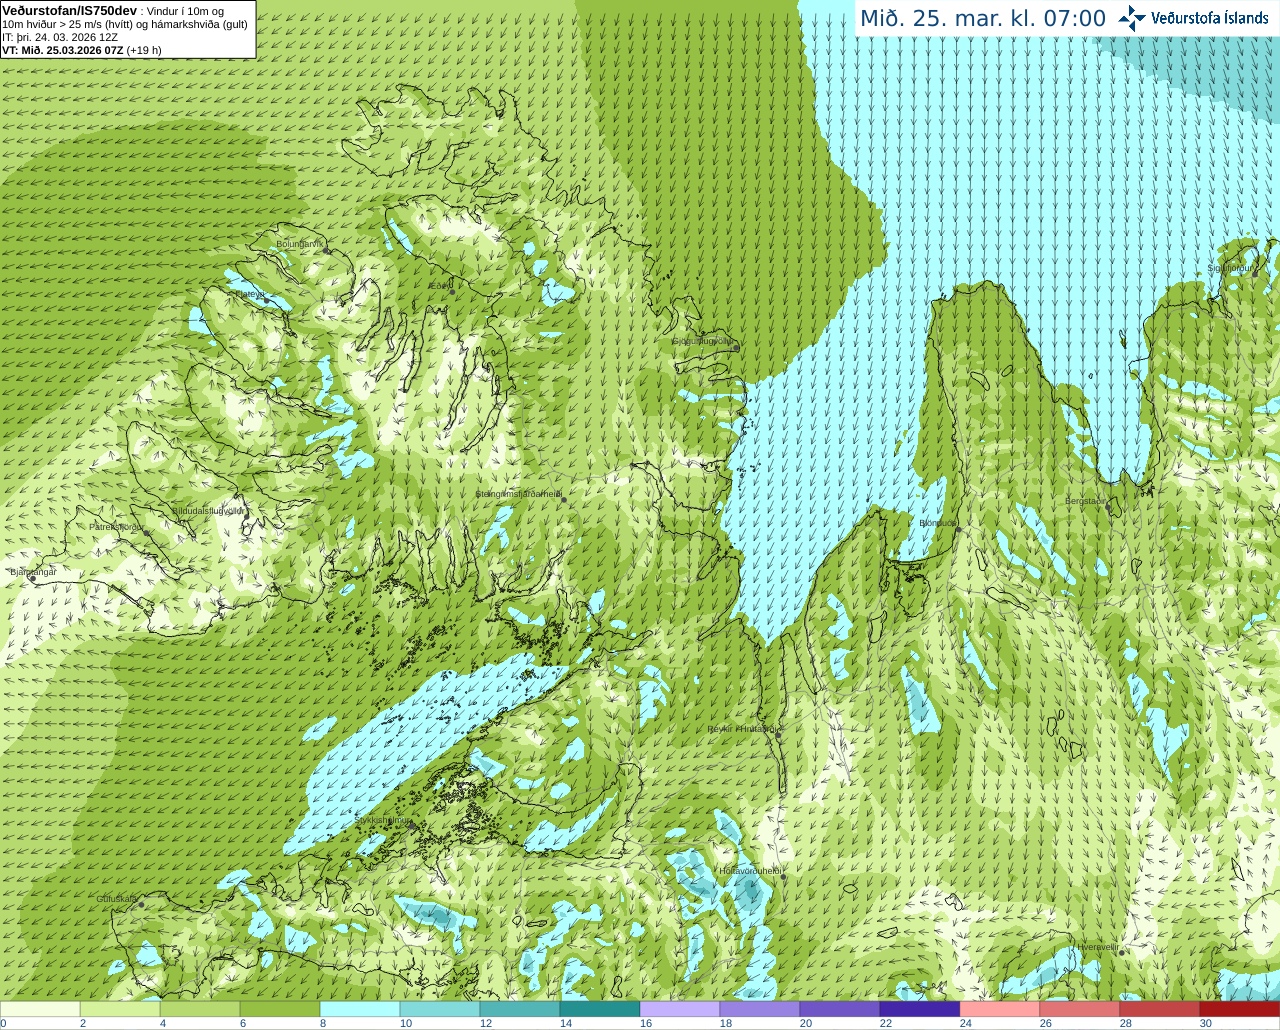The width and height of the screenshot is (1280, 1030).
Task: Click the Holtavörðuheiði station marker
Action: [783, 877]
